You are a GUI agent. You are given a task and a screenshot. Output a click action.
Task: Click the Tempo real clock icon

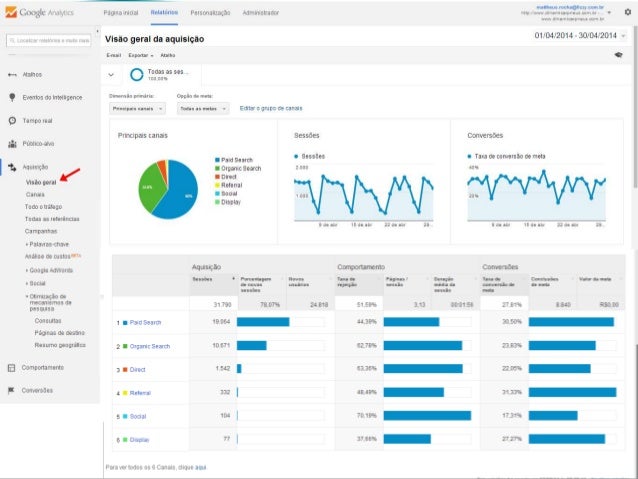(x=12, y=120)
